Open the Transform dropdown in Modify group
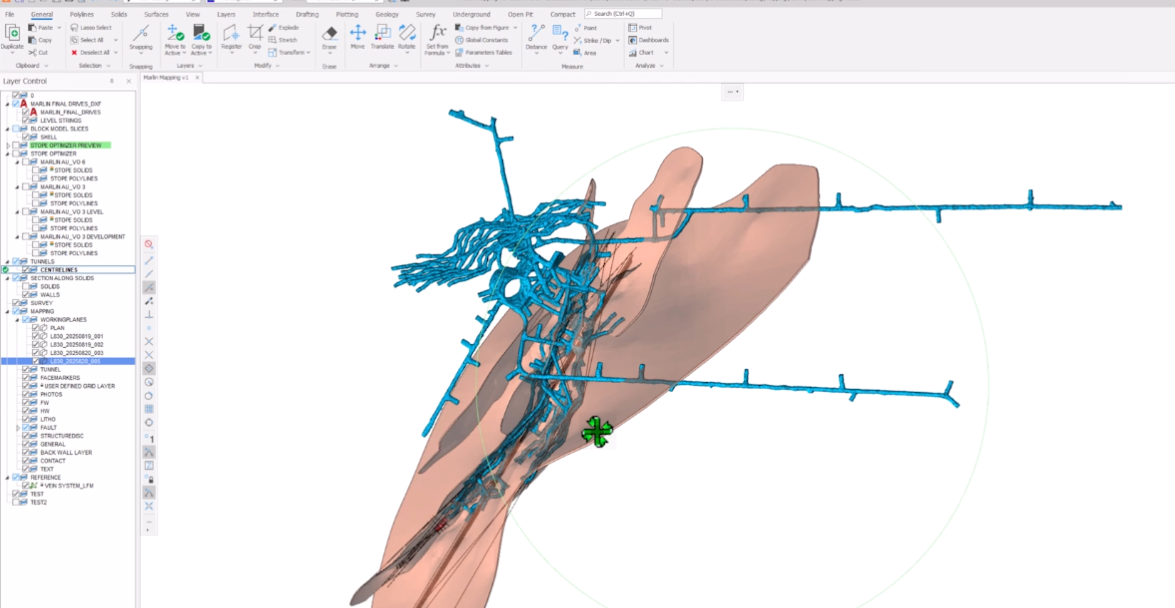 (x=291, y=52)
